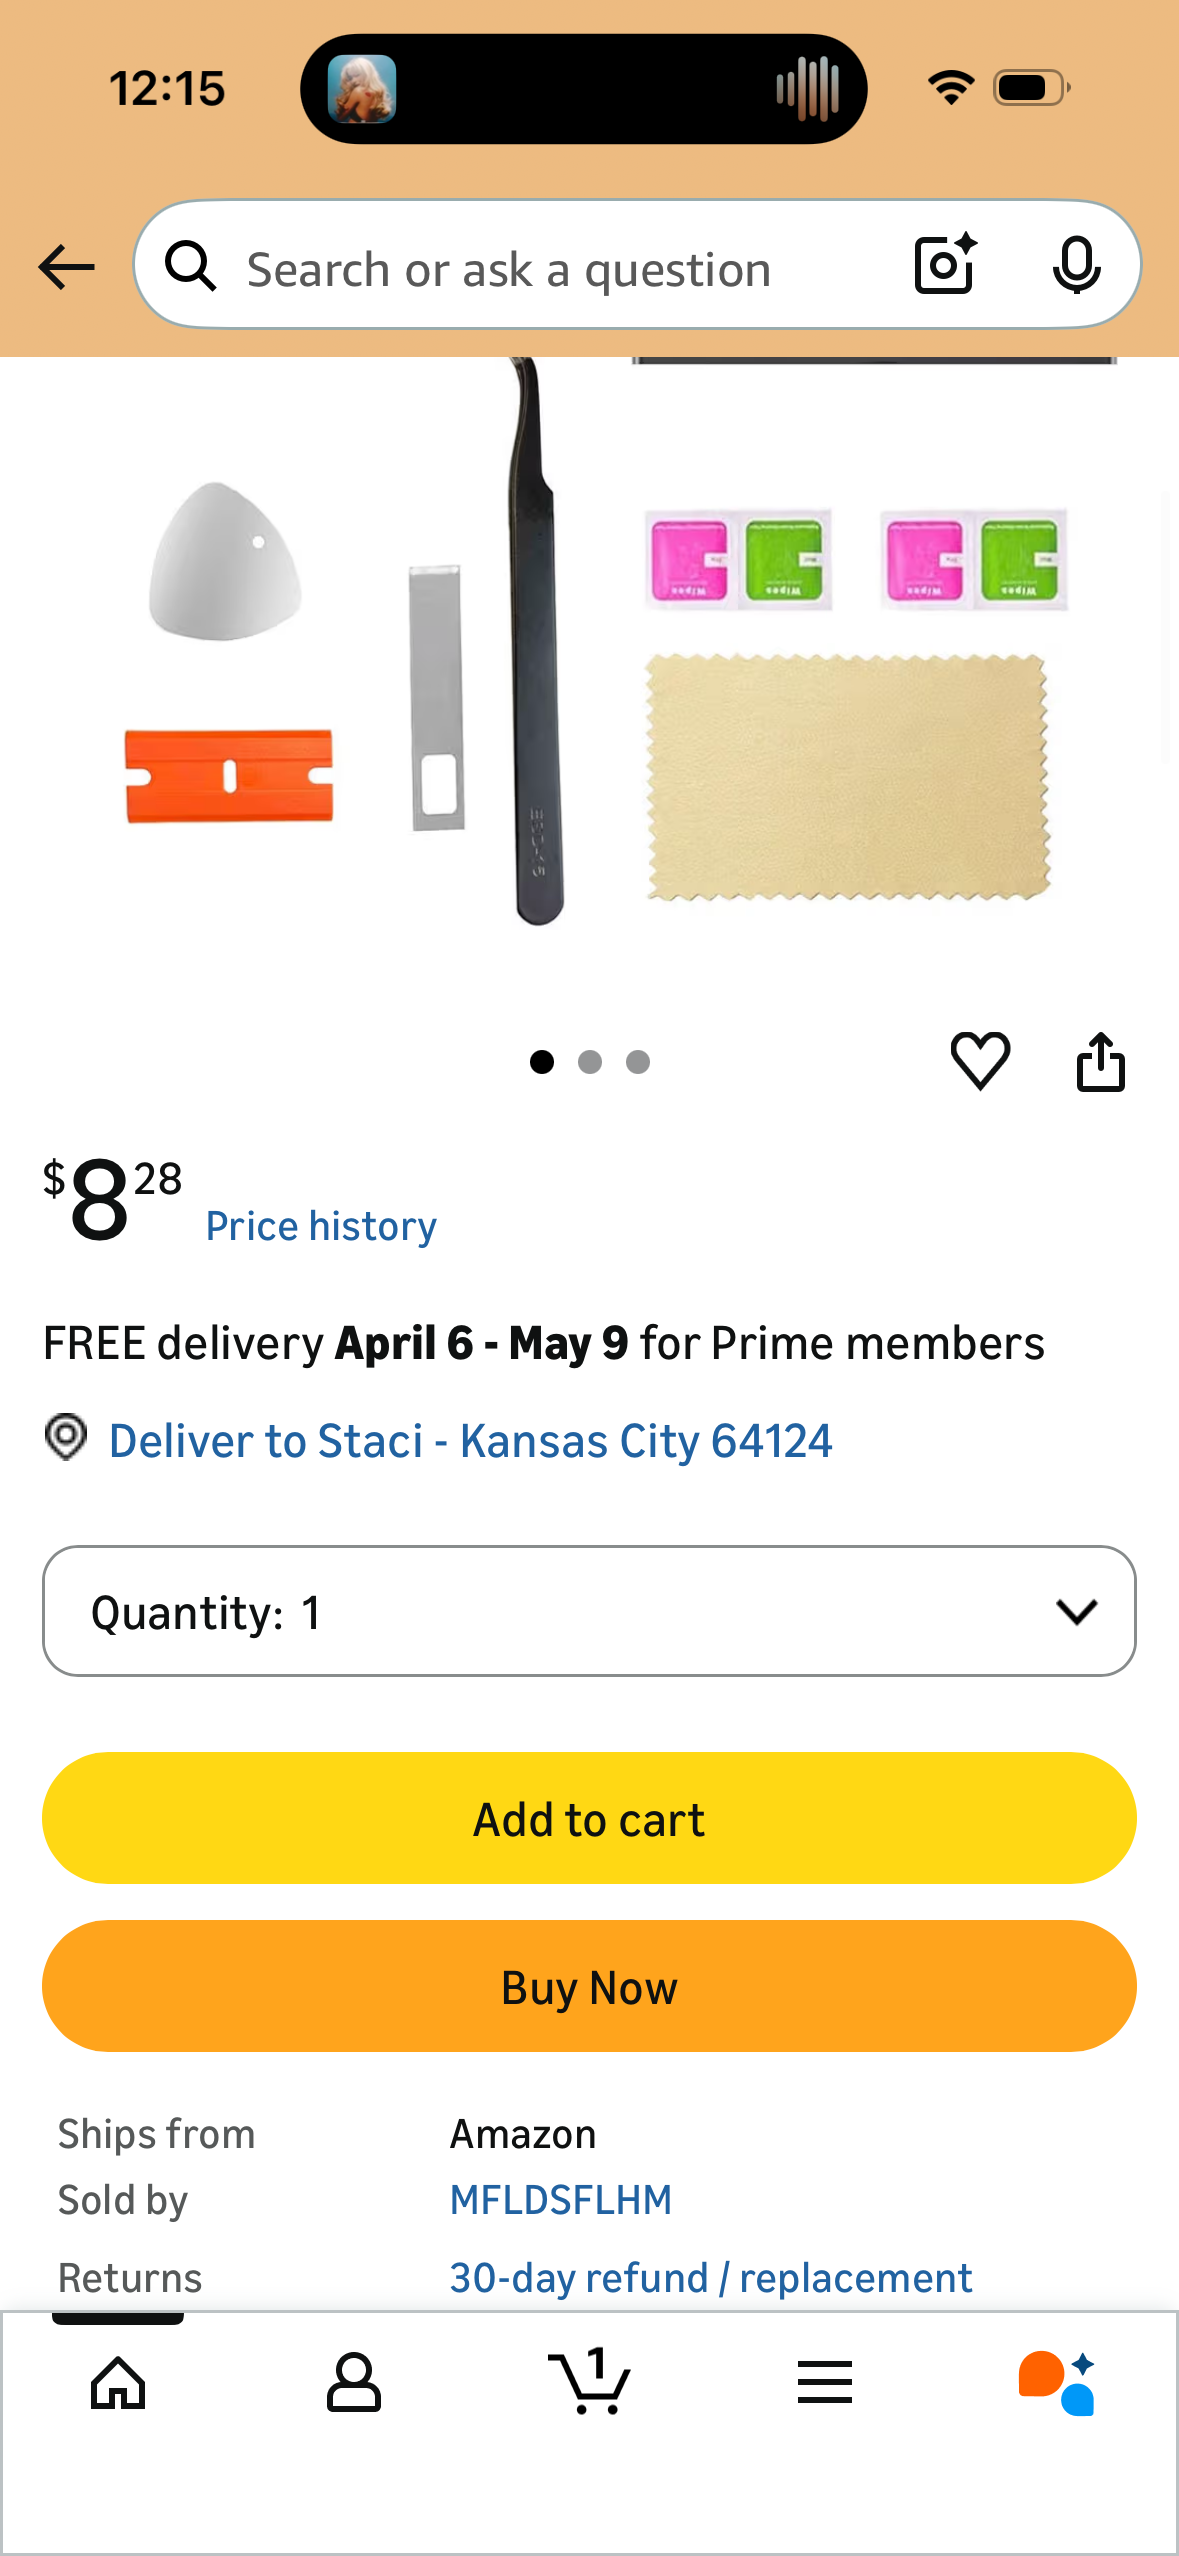Expand the Quantity dropdown
Image resolution: width=1179 pixels, height=2556 pixels.
tap(589, 1611)
